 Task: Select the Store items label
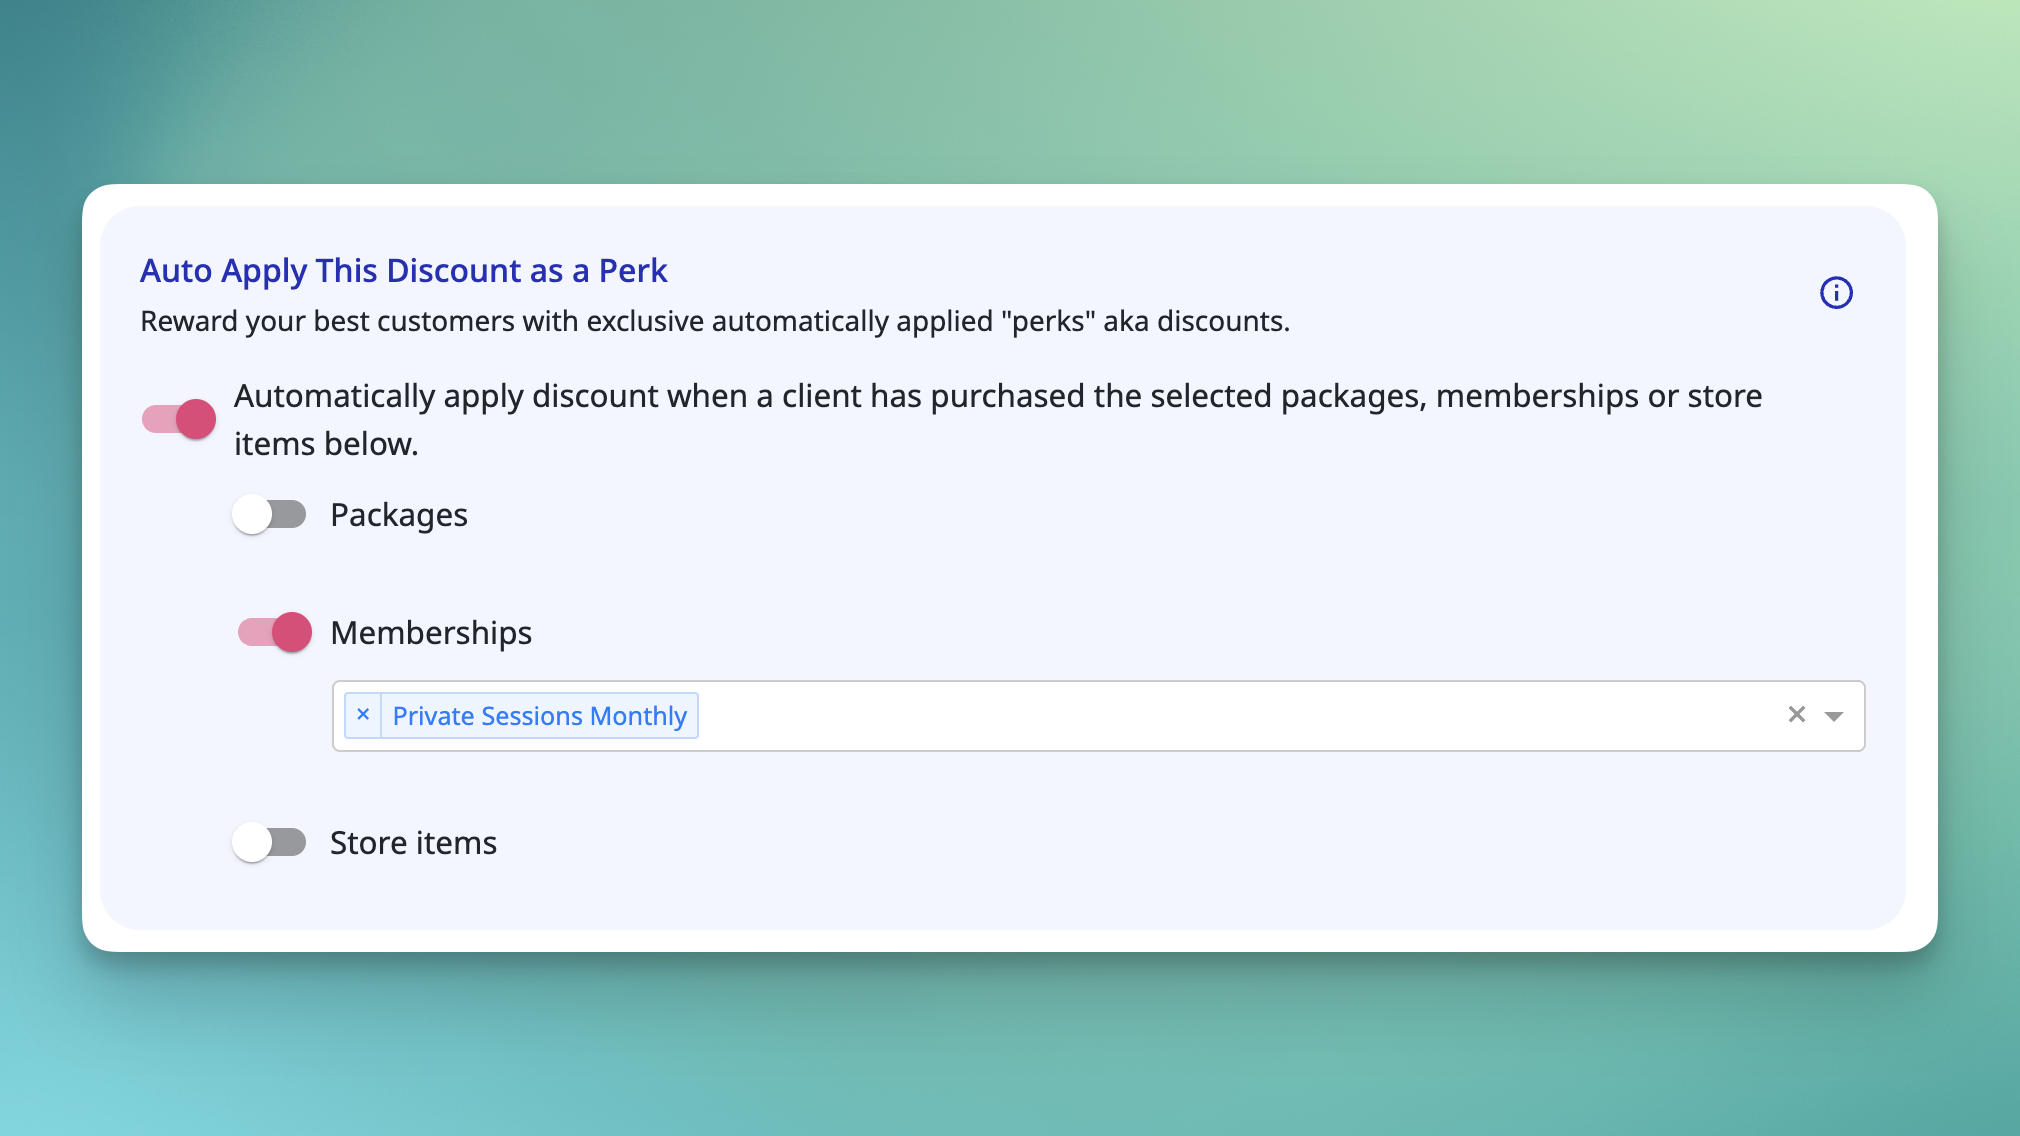(413, 843)
